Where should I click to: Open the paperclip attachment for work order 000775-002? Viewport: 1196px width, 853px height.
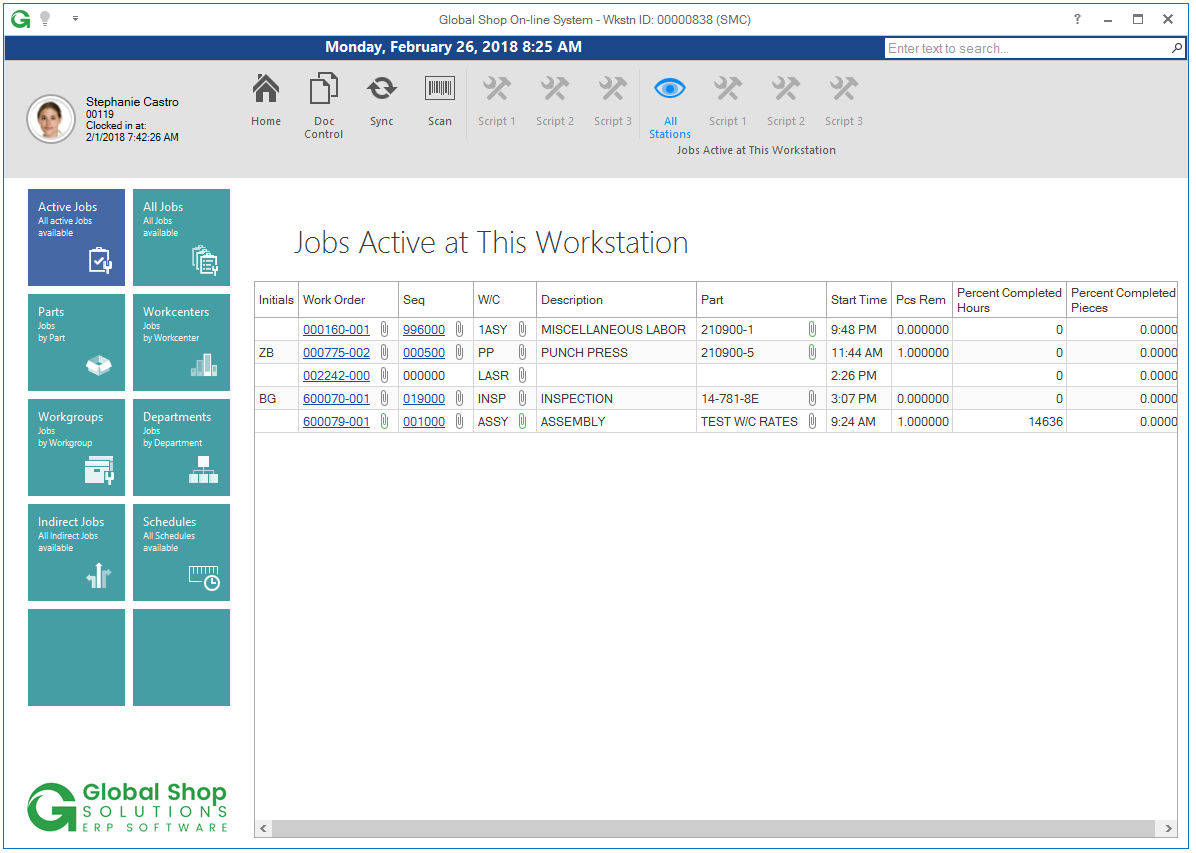click(384, 352)
